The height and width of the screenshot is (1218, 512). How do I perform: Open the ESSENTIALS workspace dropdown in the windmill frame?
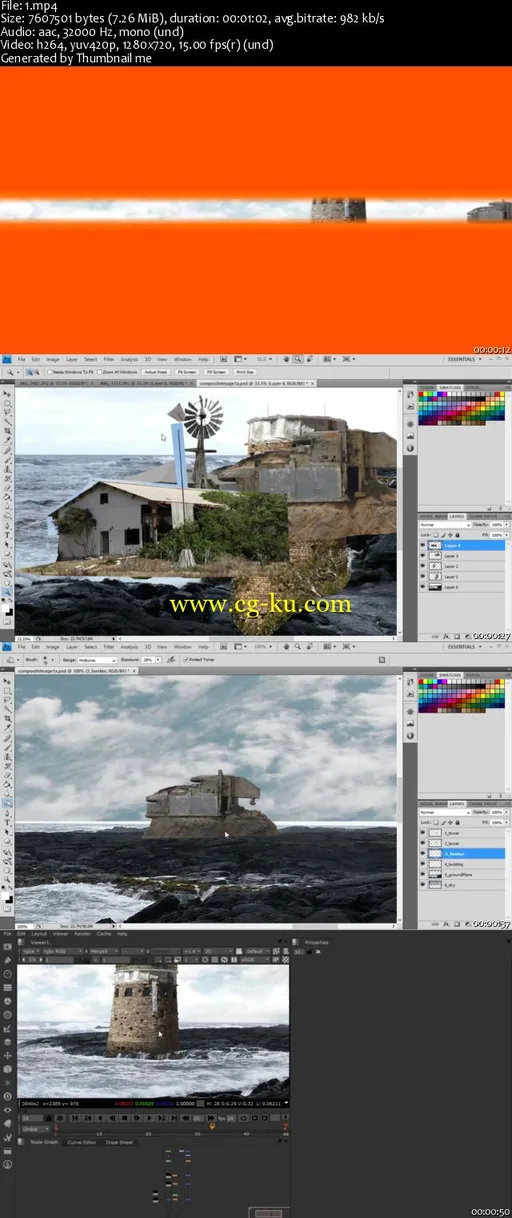click(463, 359)
